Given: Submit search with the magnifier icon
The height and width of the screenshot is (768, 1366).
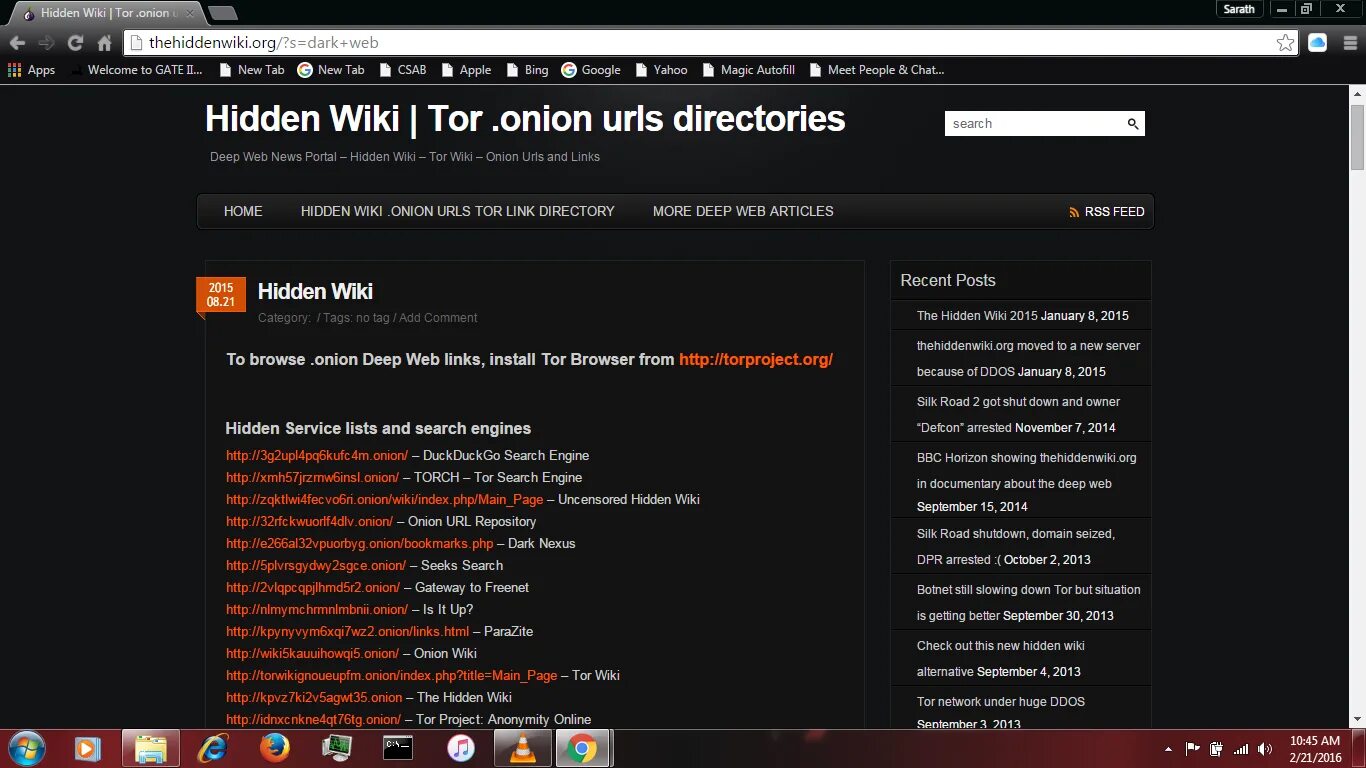Looking at the screenshot, I should click(1133, 124).
